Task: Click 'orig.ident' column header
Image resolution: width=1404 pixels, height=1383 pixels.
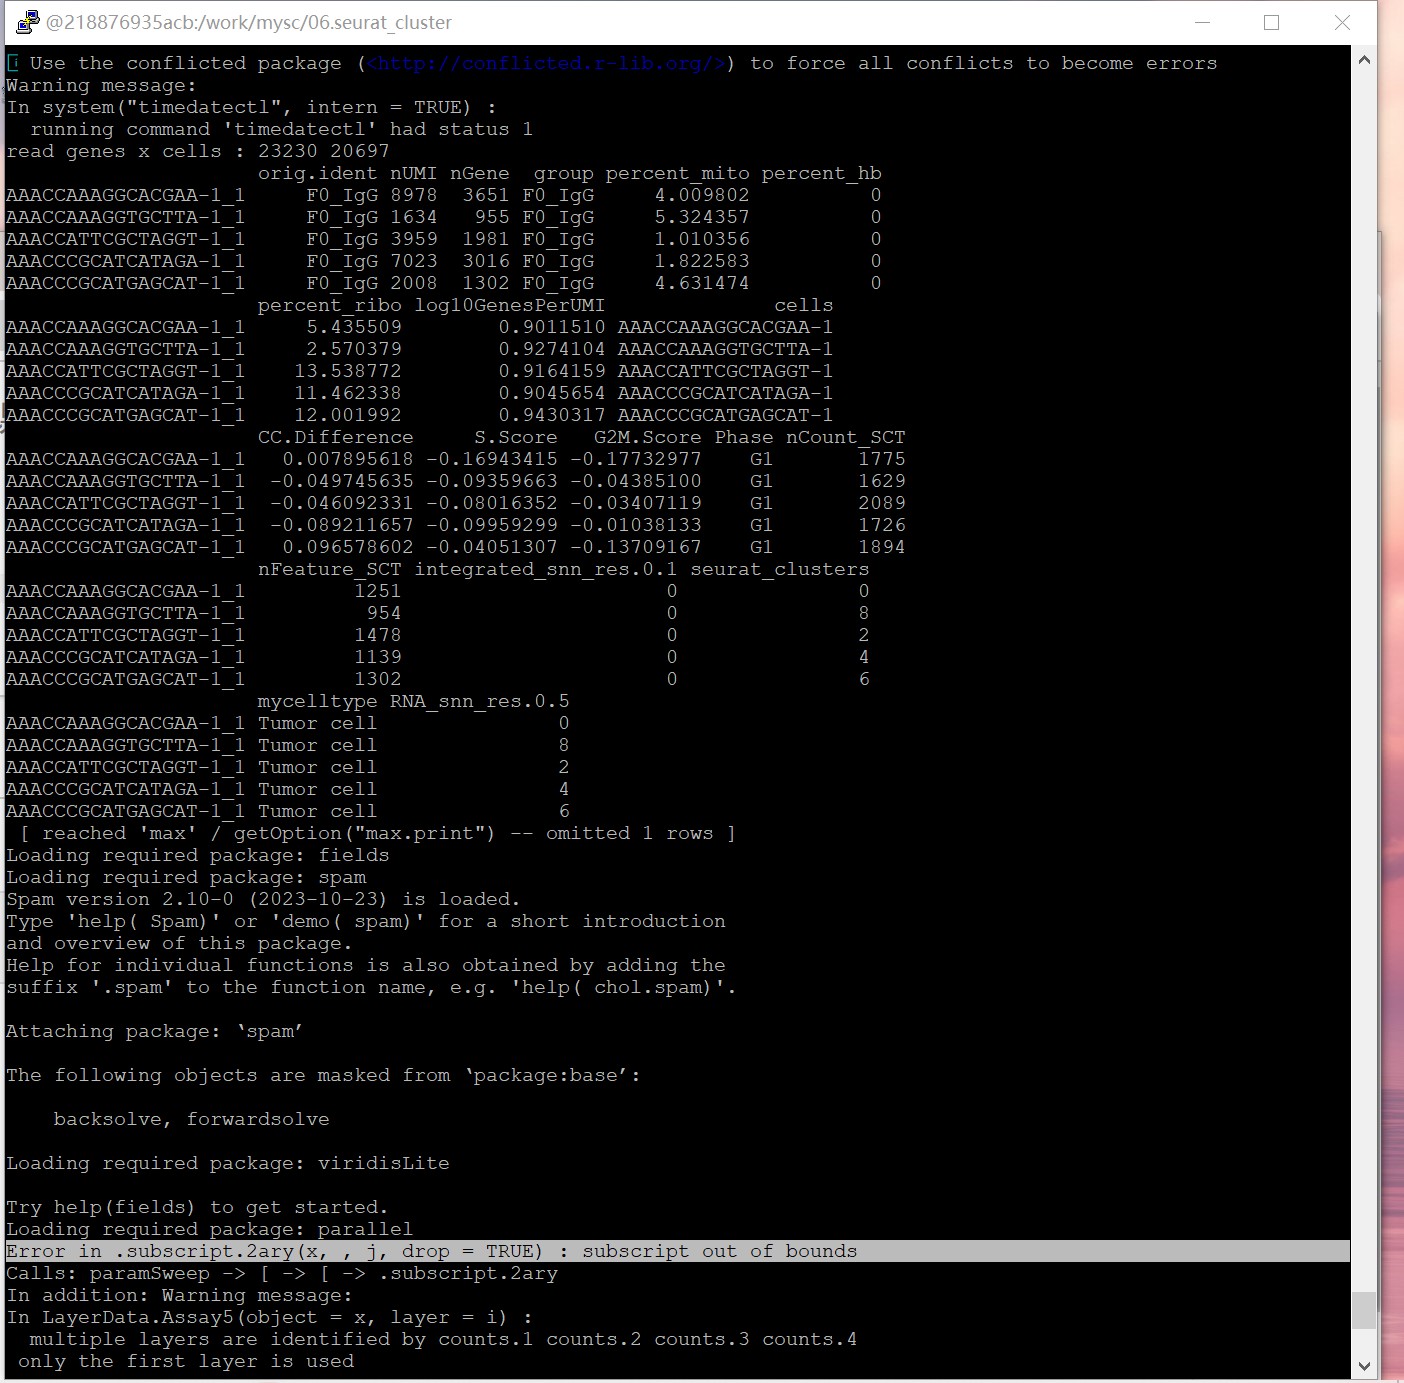Action: coord(318,173)
